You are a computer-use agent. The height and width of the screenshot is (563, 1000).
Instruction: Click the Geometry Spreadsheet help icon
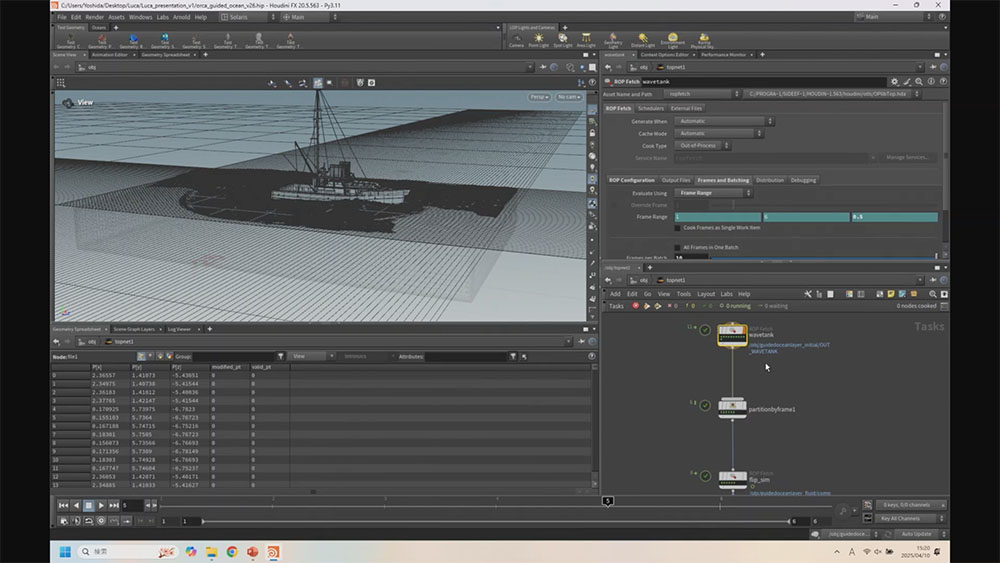(x=592, y=356)
